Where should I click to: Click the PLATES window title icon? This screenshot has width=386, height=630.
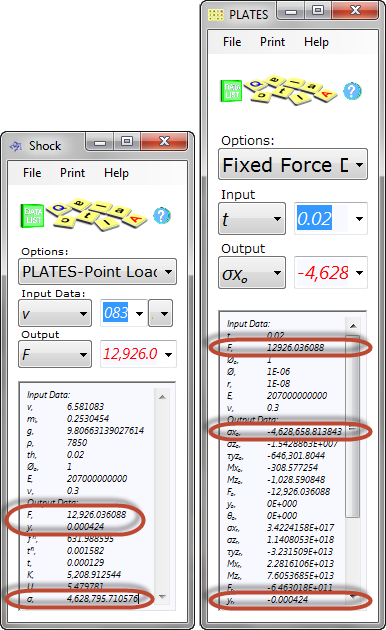[x=216, y=15]
